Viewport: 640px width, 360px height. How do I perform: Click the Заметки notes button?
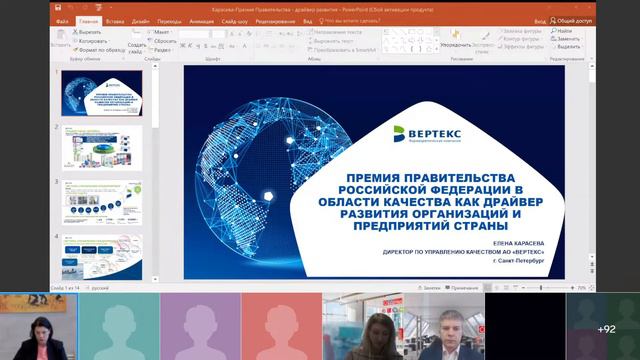click(429, 288)
